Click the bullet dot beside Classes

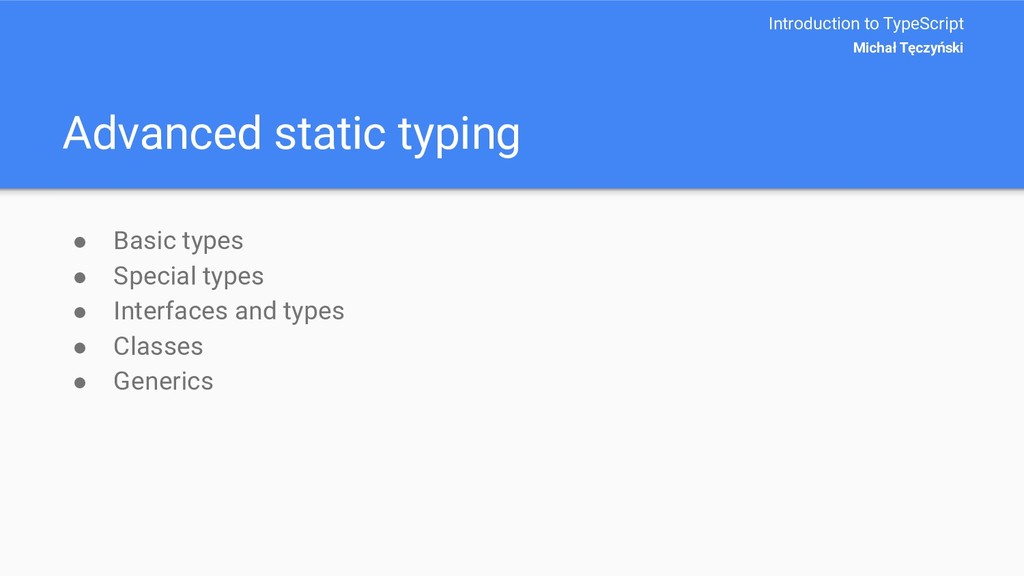point(80,348)
